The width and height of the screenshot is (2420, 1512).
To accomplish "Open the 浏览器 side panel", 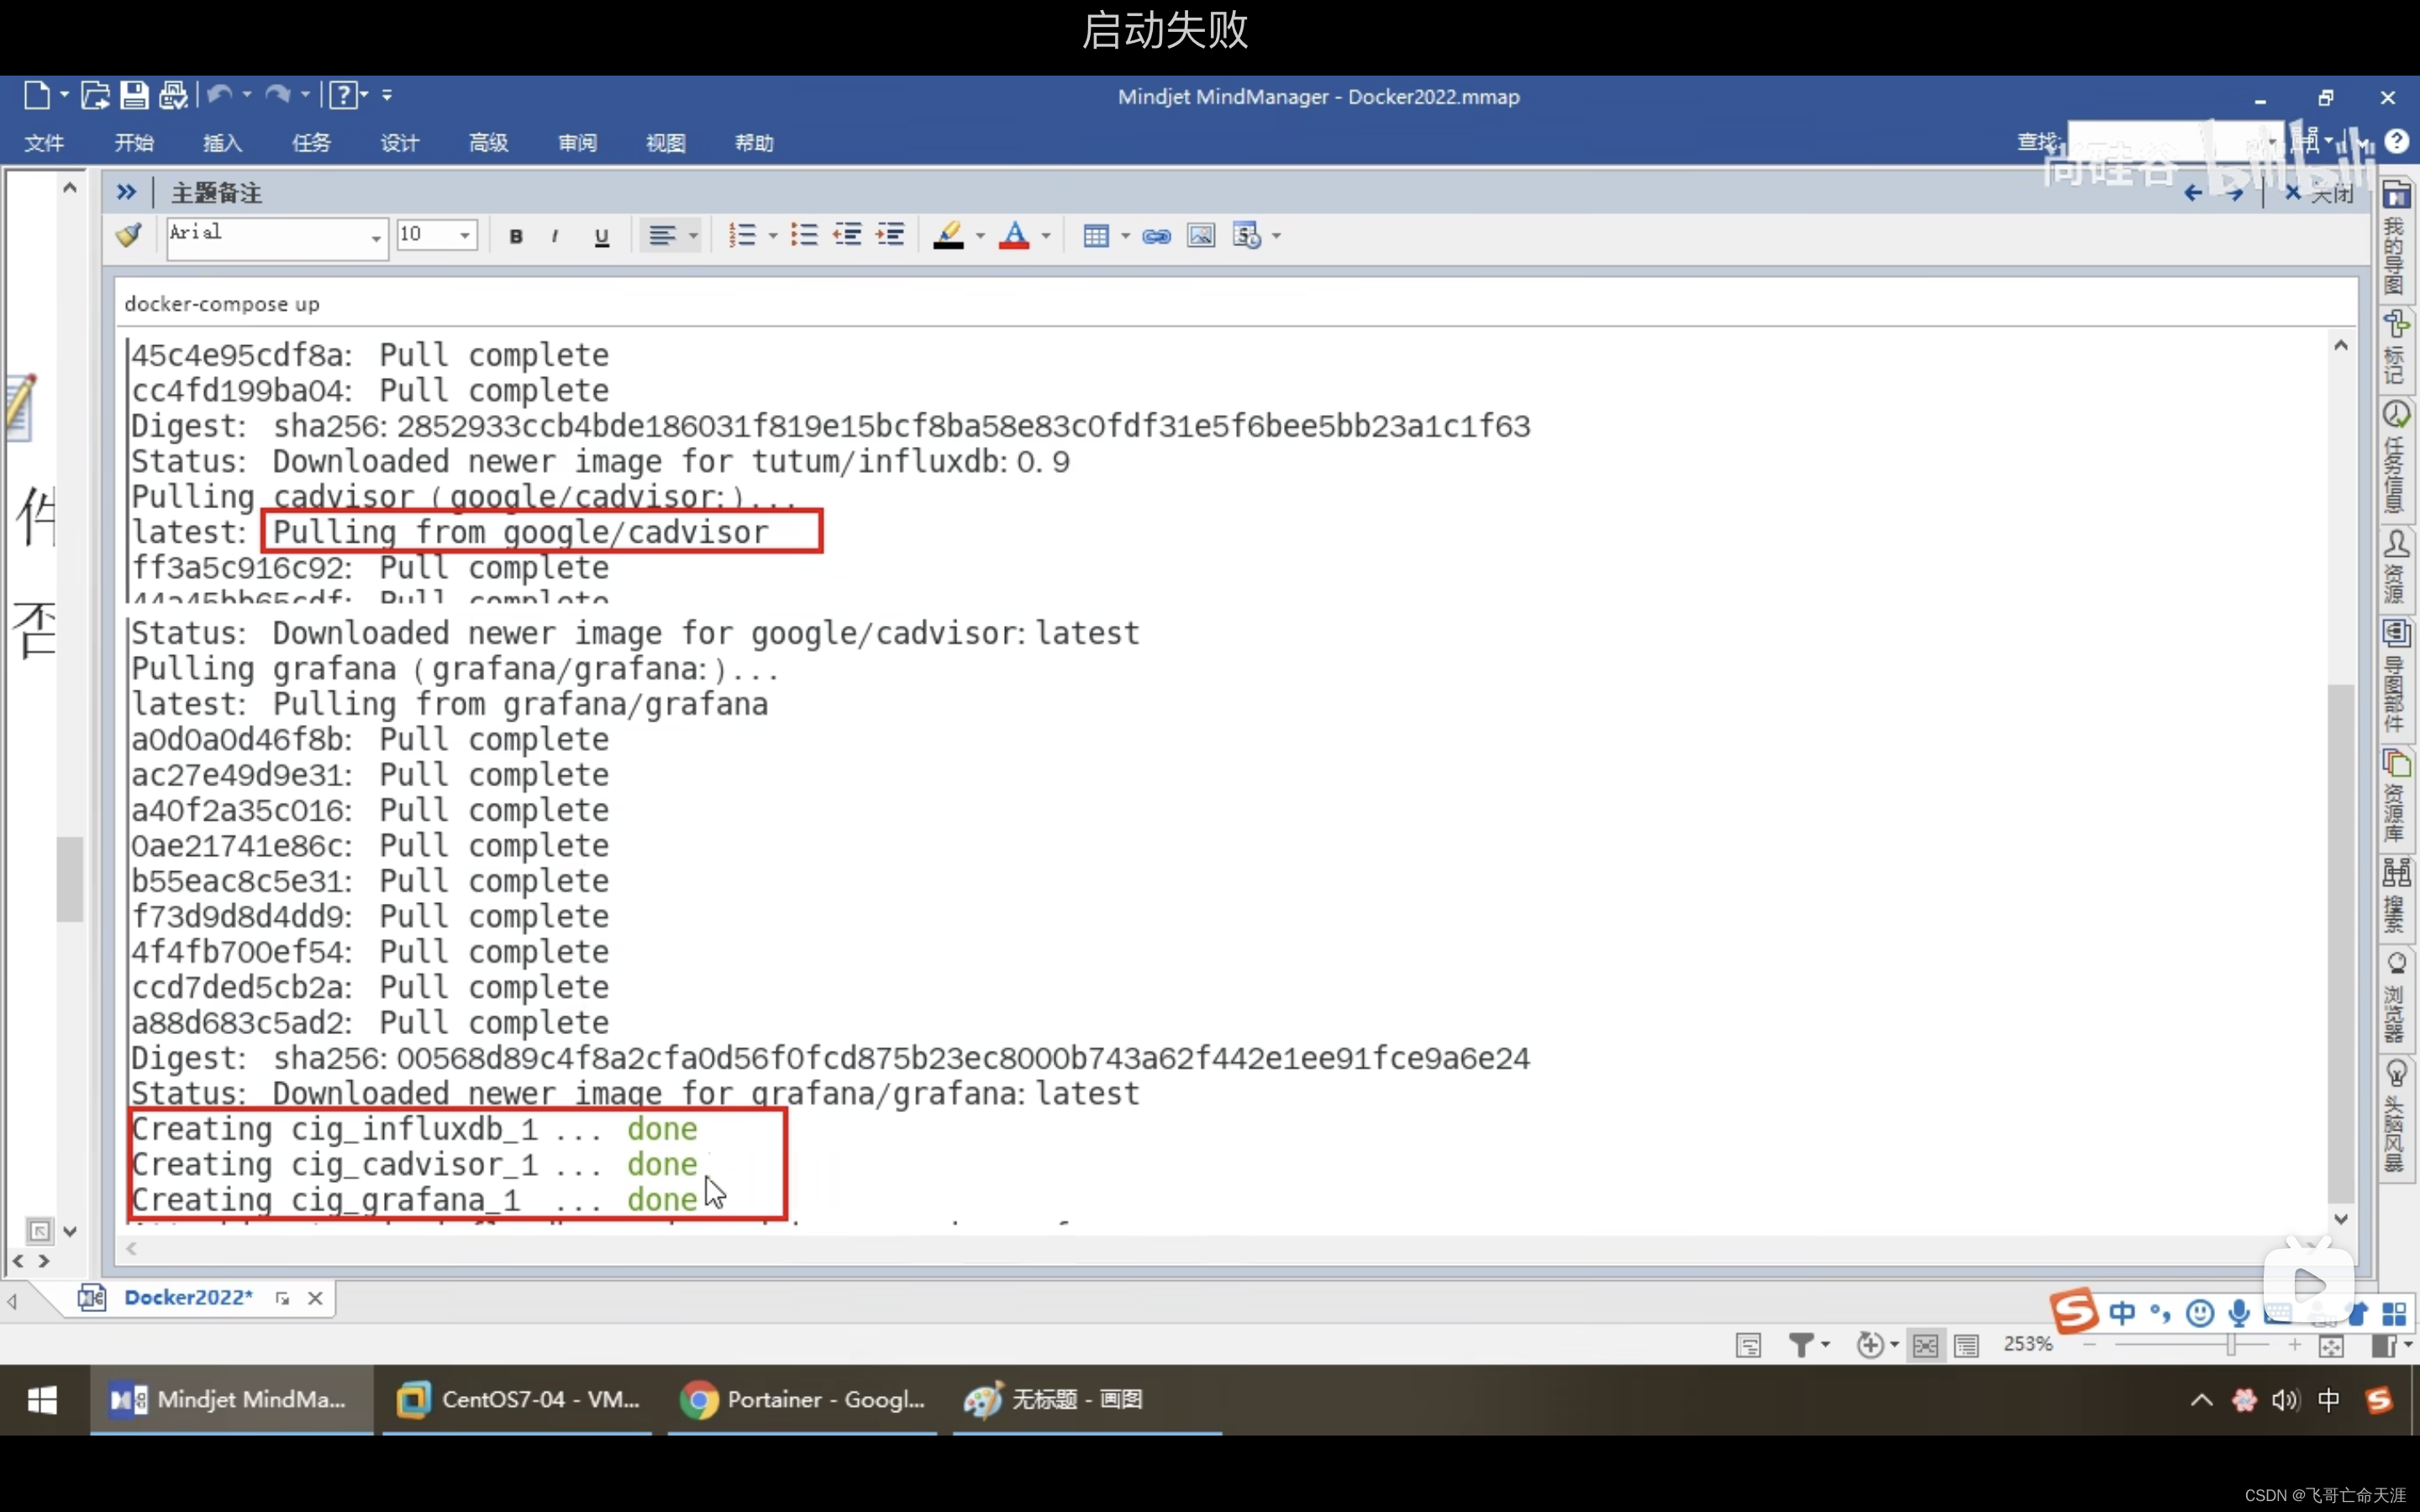I will coord(2396,997).
